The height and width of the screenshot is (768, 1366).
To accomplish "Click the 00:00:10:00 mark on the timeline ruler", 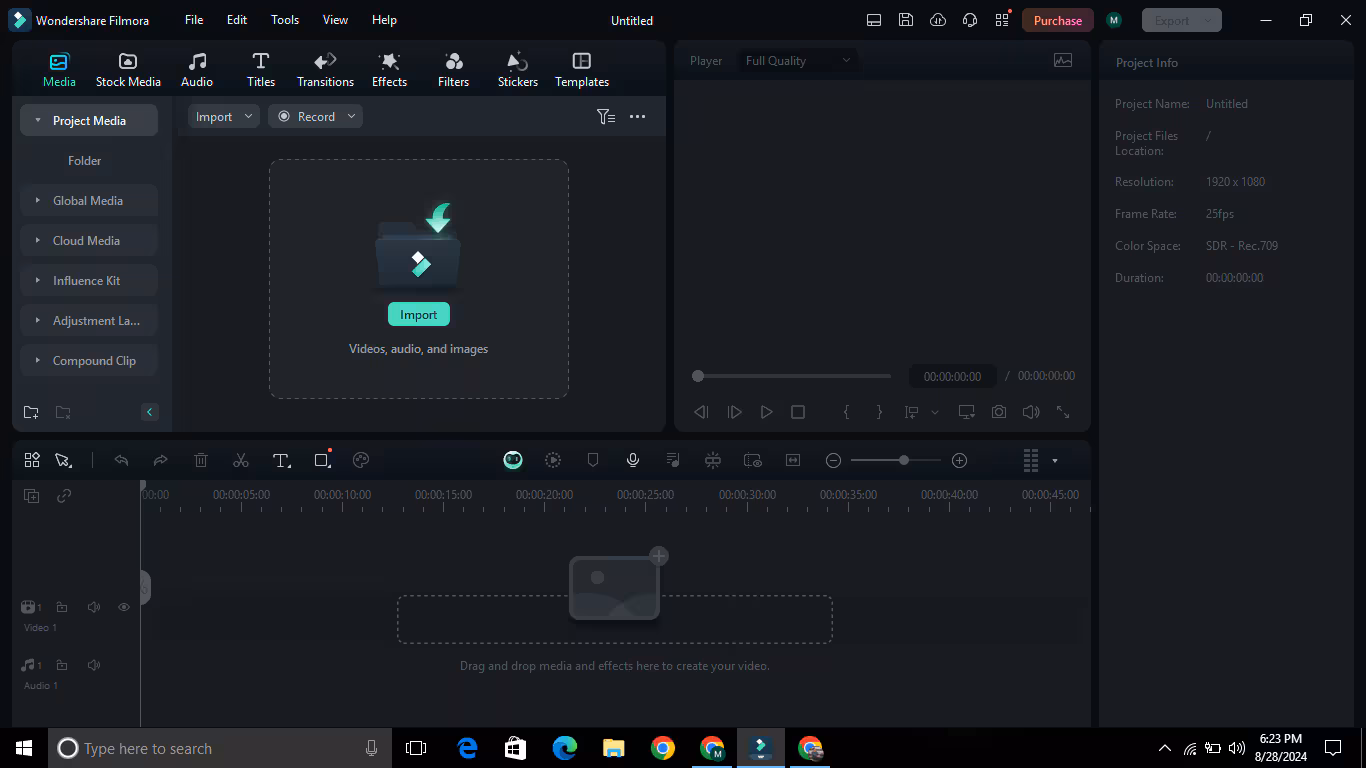I will pos(342,494).
